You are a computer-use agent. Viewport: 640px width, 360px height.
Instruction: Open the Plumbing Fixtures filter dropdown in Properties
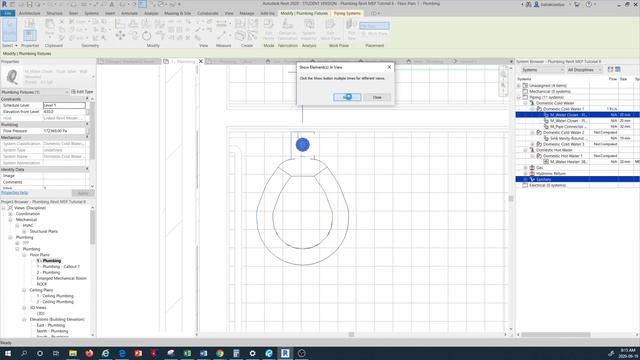67,92
